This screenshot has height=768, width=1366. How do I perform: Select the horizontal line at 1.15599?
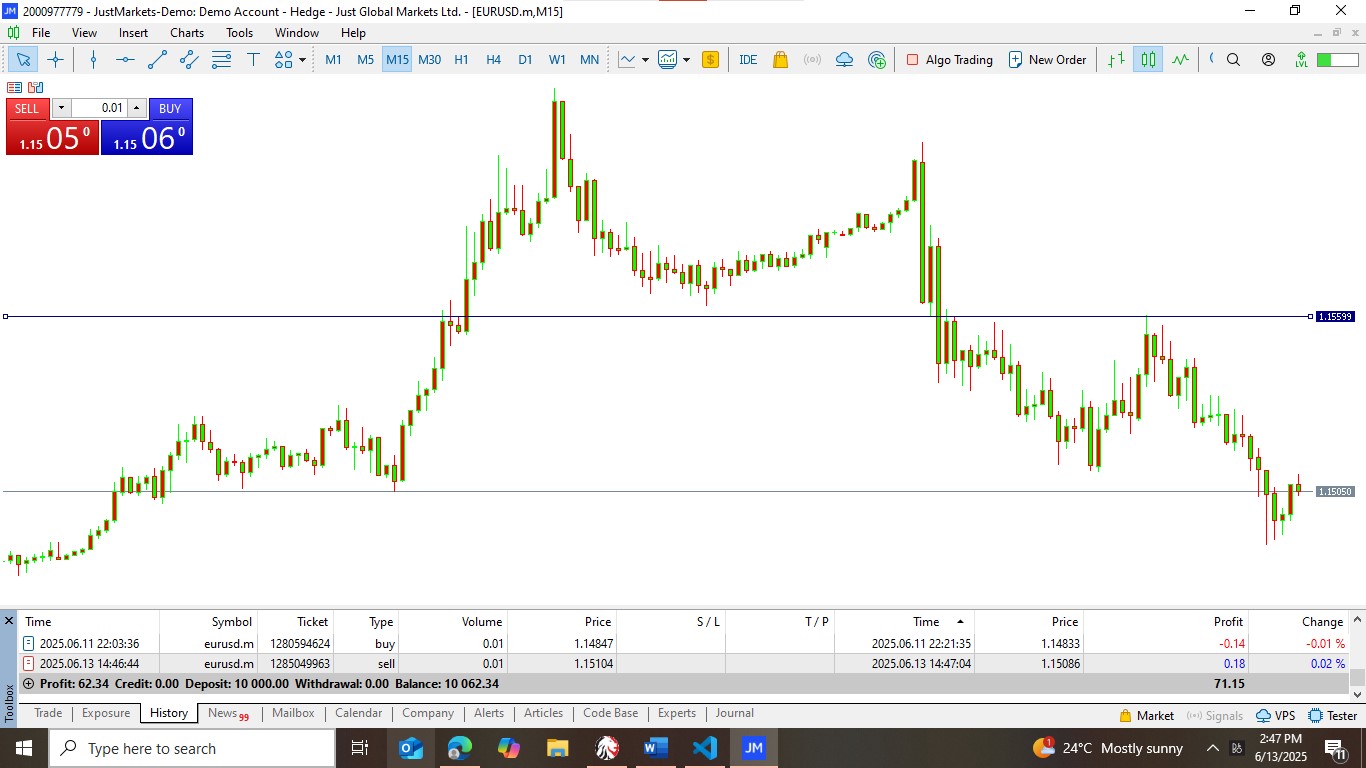click(x=700, y=317)
